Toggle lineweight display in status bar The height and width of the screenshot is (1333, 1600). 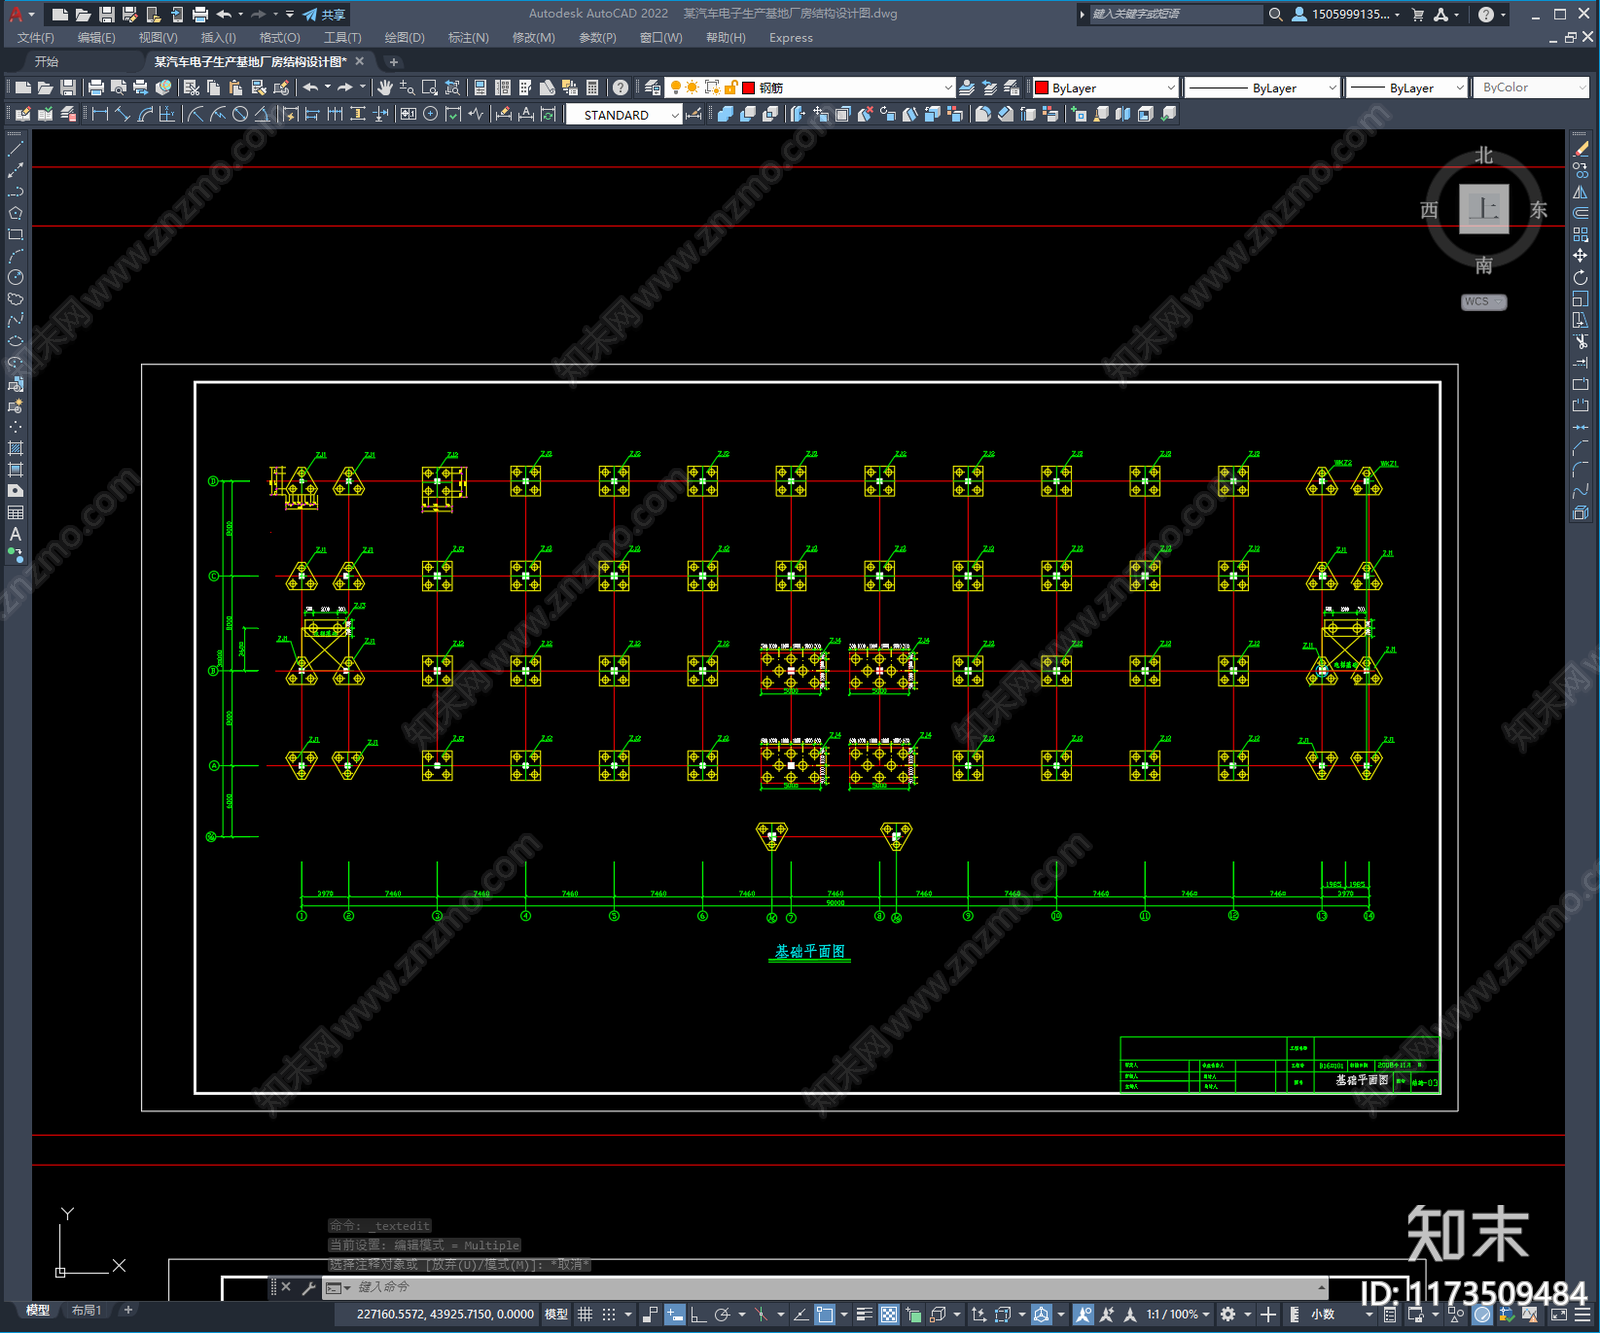click(x=865, y=1314)
